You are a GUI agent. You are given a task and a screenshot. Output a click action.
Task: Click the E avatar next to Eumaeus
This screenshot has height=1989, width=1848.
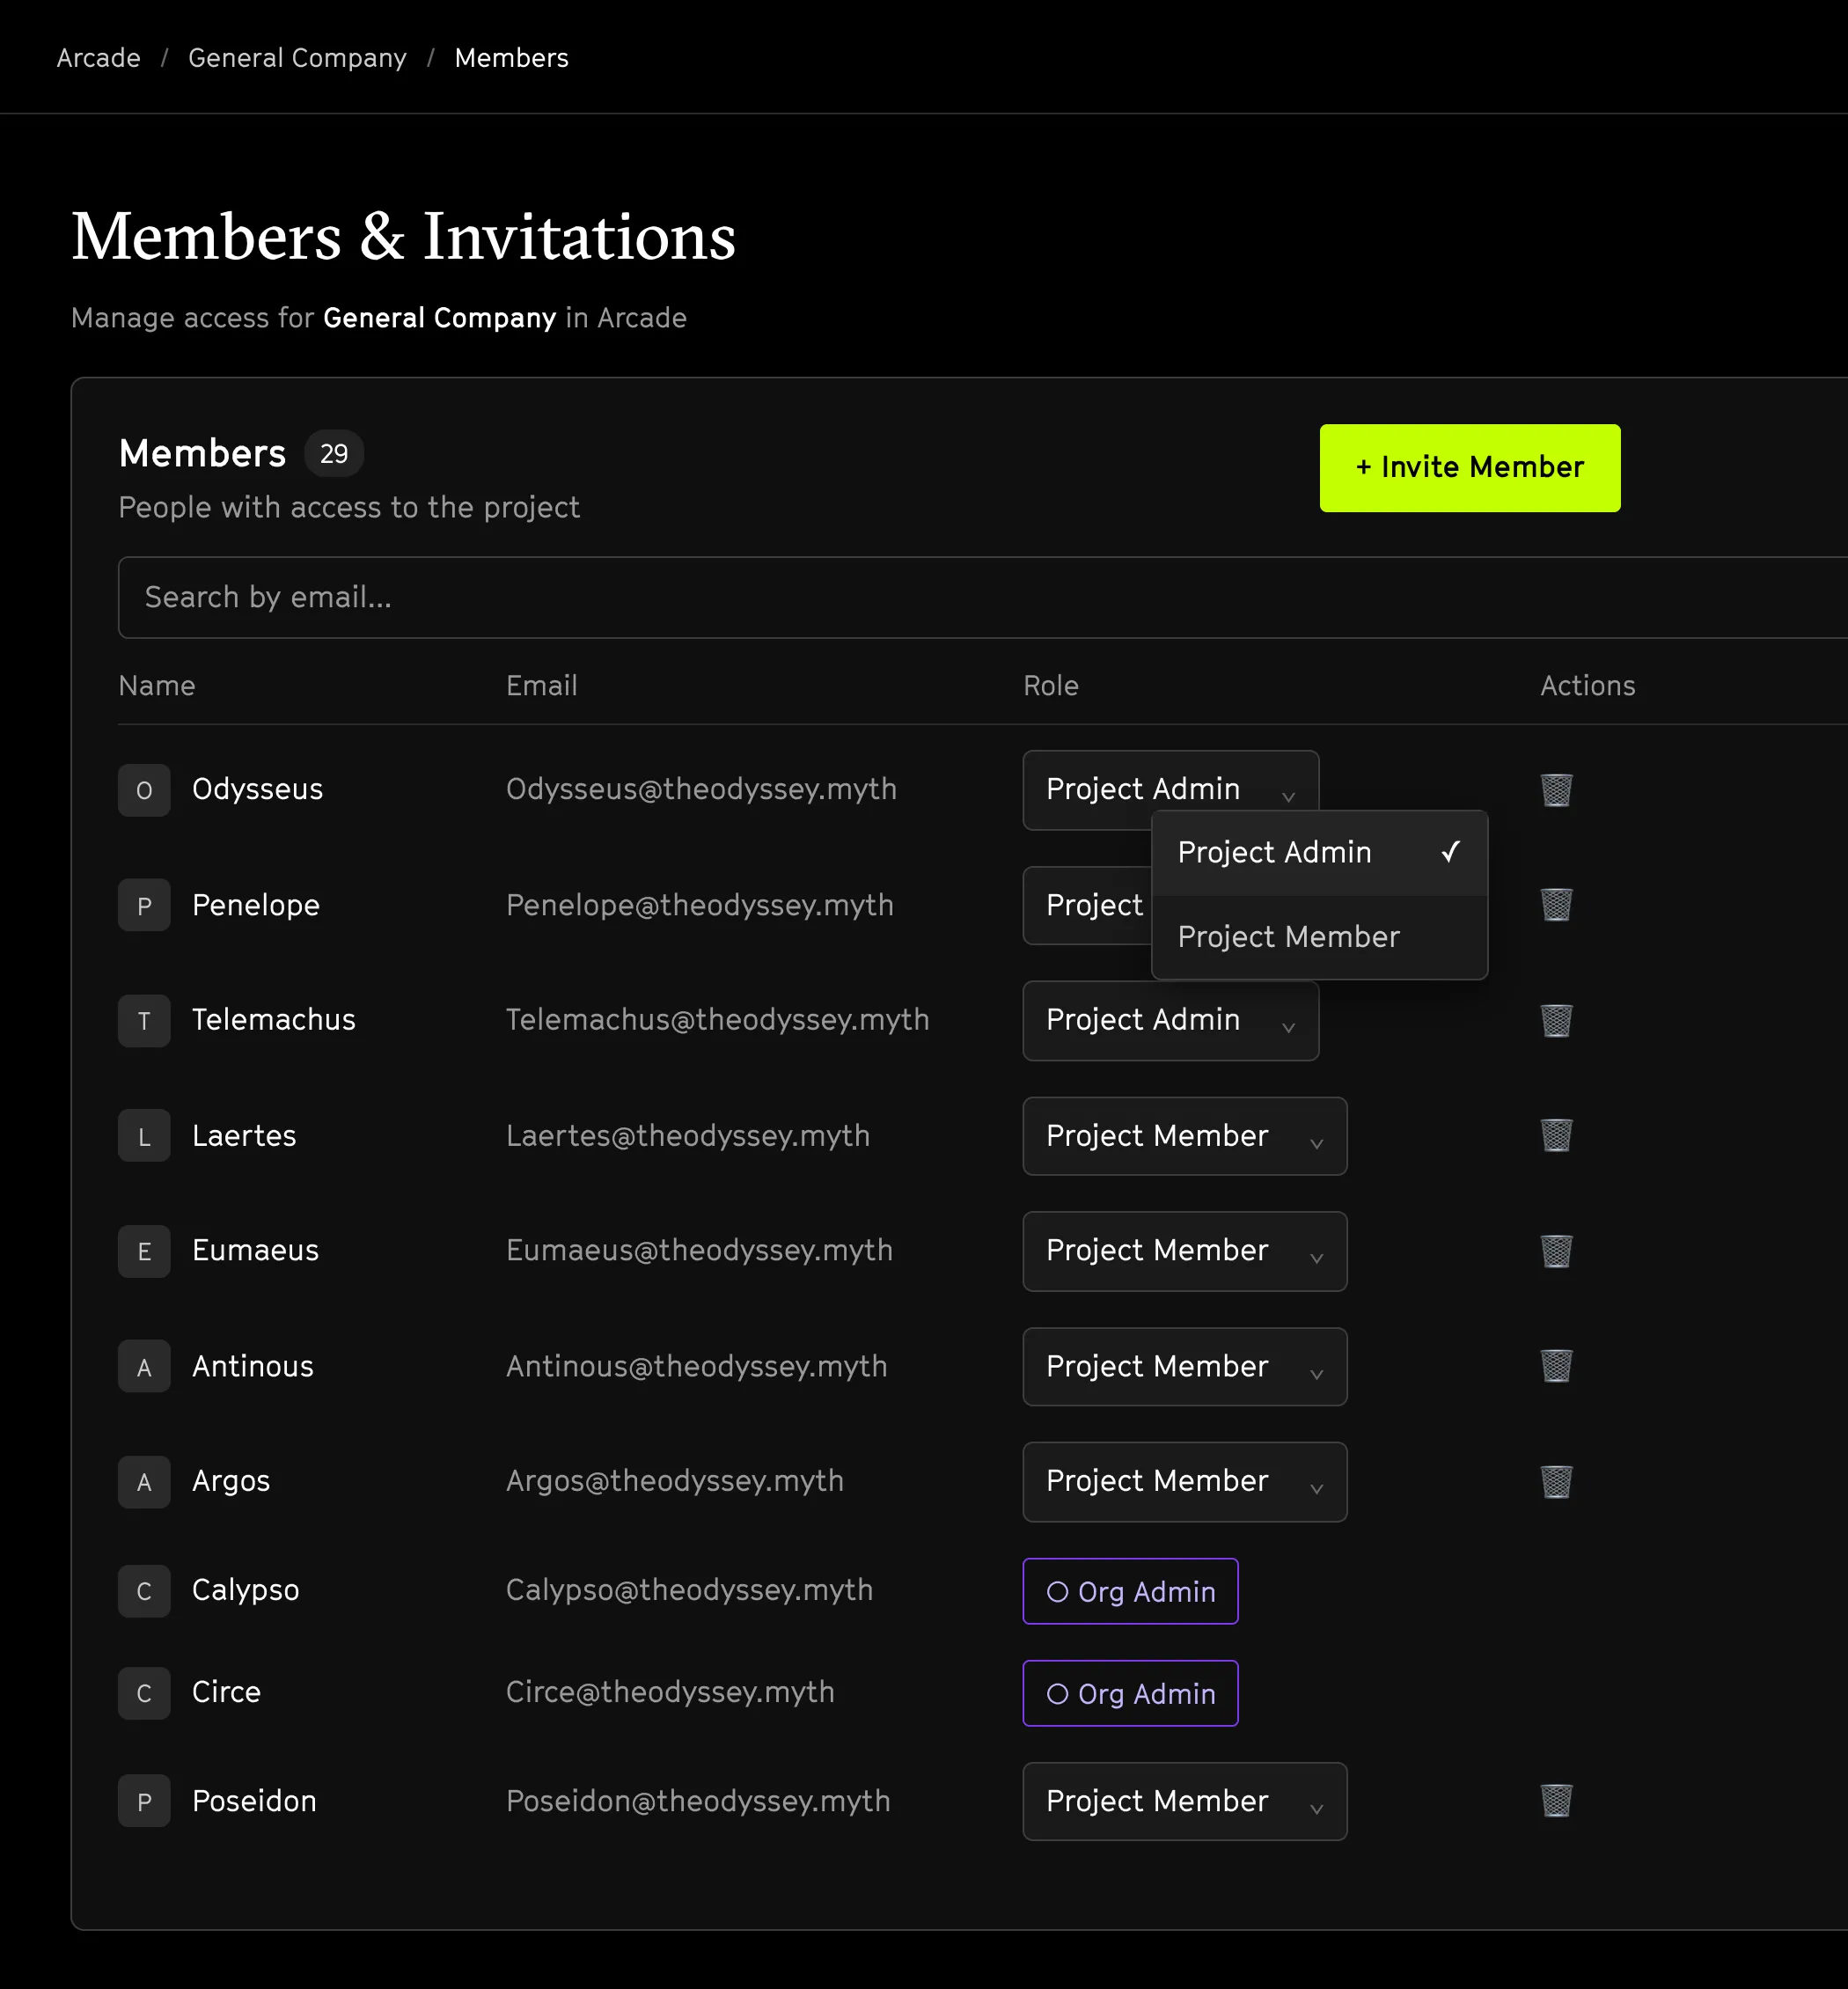[144, 1251]
